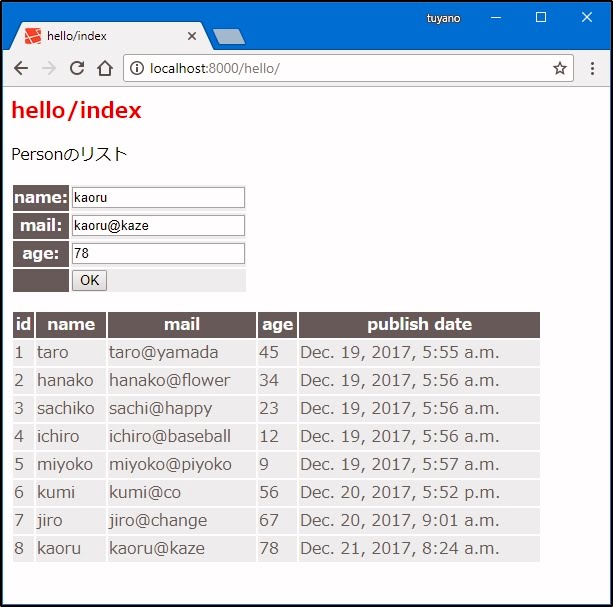Bookmark this page with the star icon
613x607 pixels.
(x=560, y=68)
